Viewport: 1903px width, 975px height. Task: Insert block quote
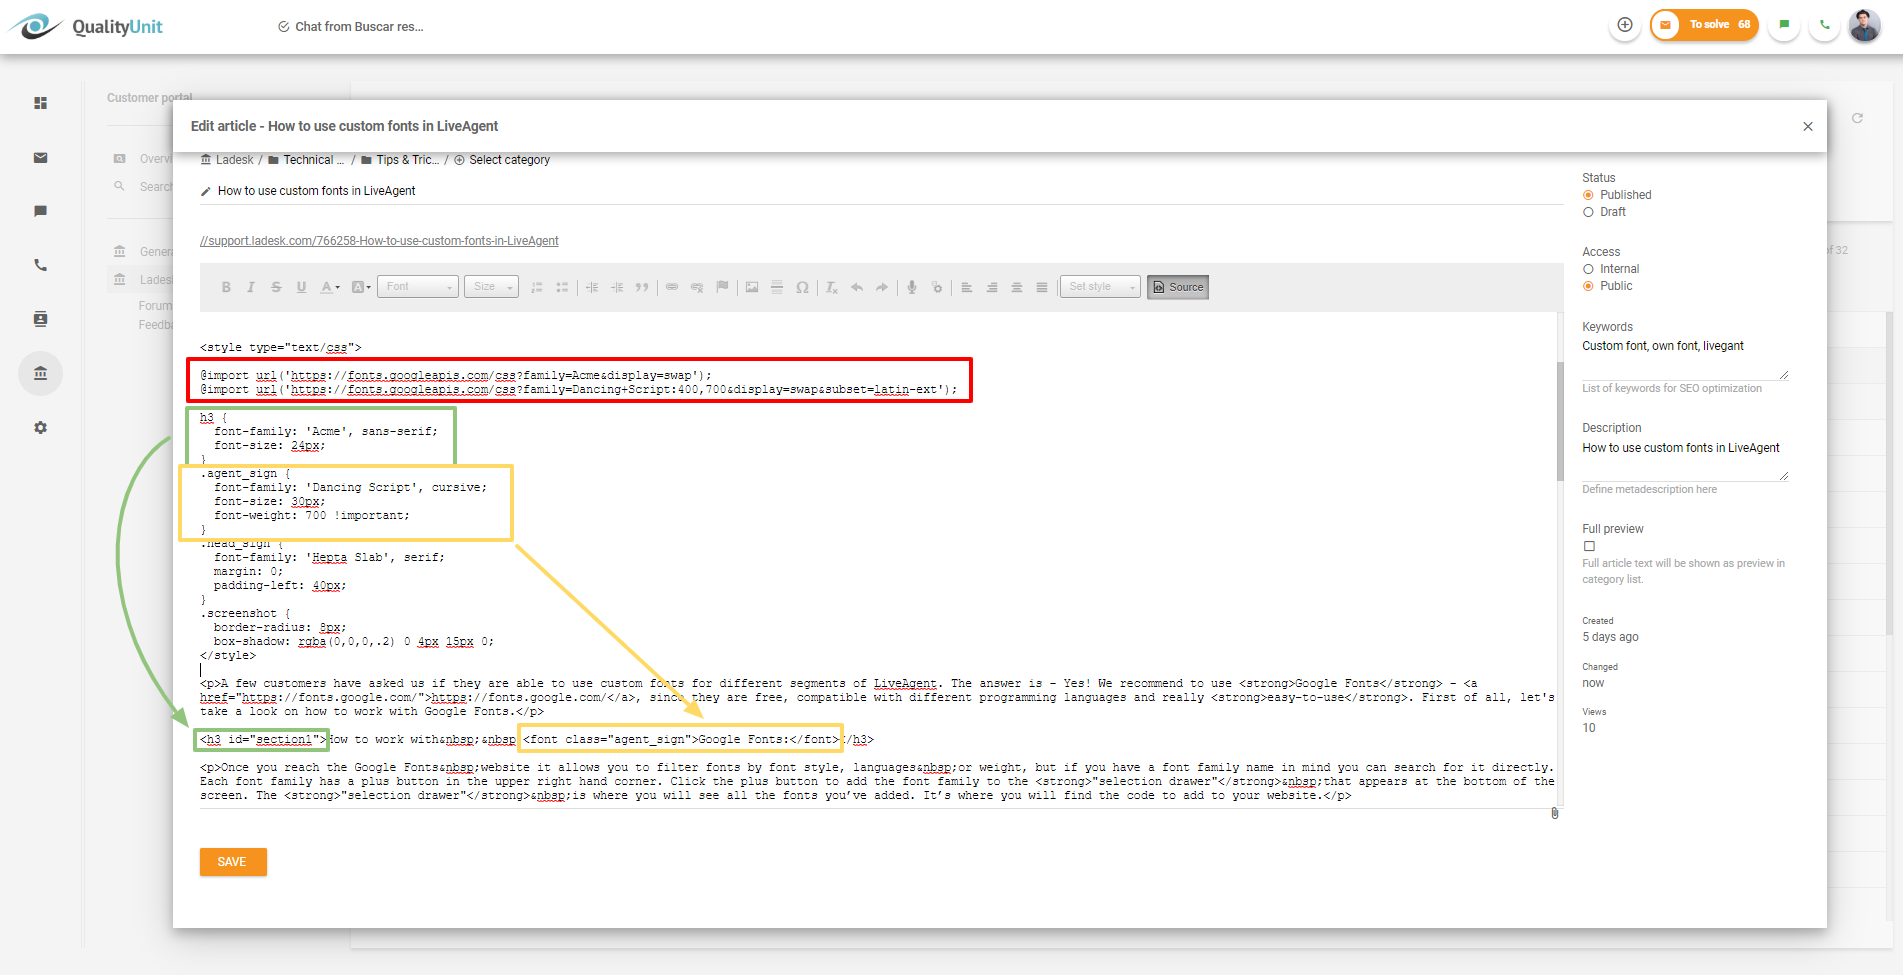coord(642,287)
